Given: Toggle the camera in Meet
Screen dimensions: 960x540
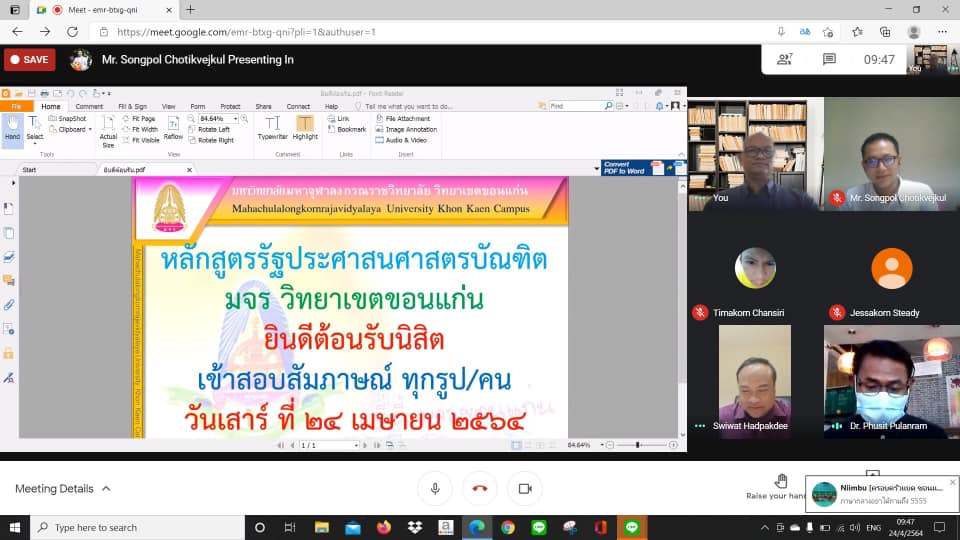Looking at the screenshot, I should point(525,489).
